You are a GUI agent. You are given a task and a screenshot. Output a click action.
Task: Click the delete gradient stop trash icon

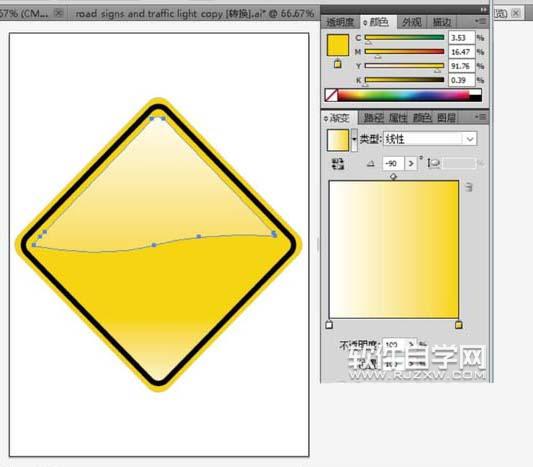click(x=468, y=187)
